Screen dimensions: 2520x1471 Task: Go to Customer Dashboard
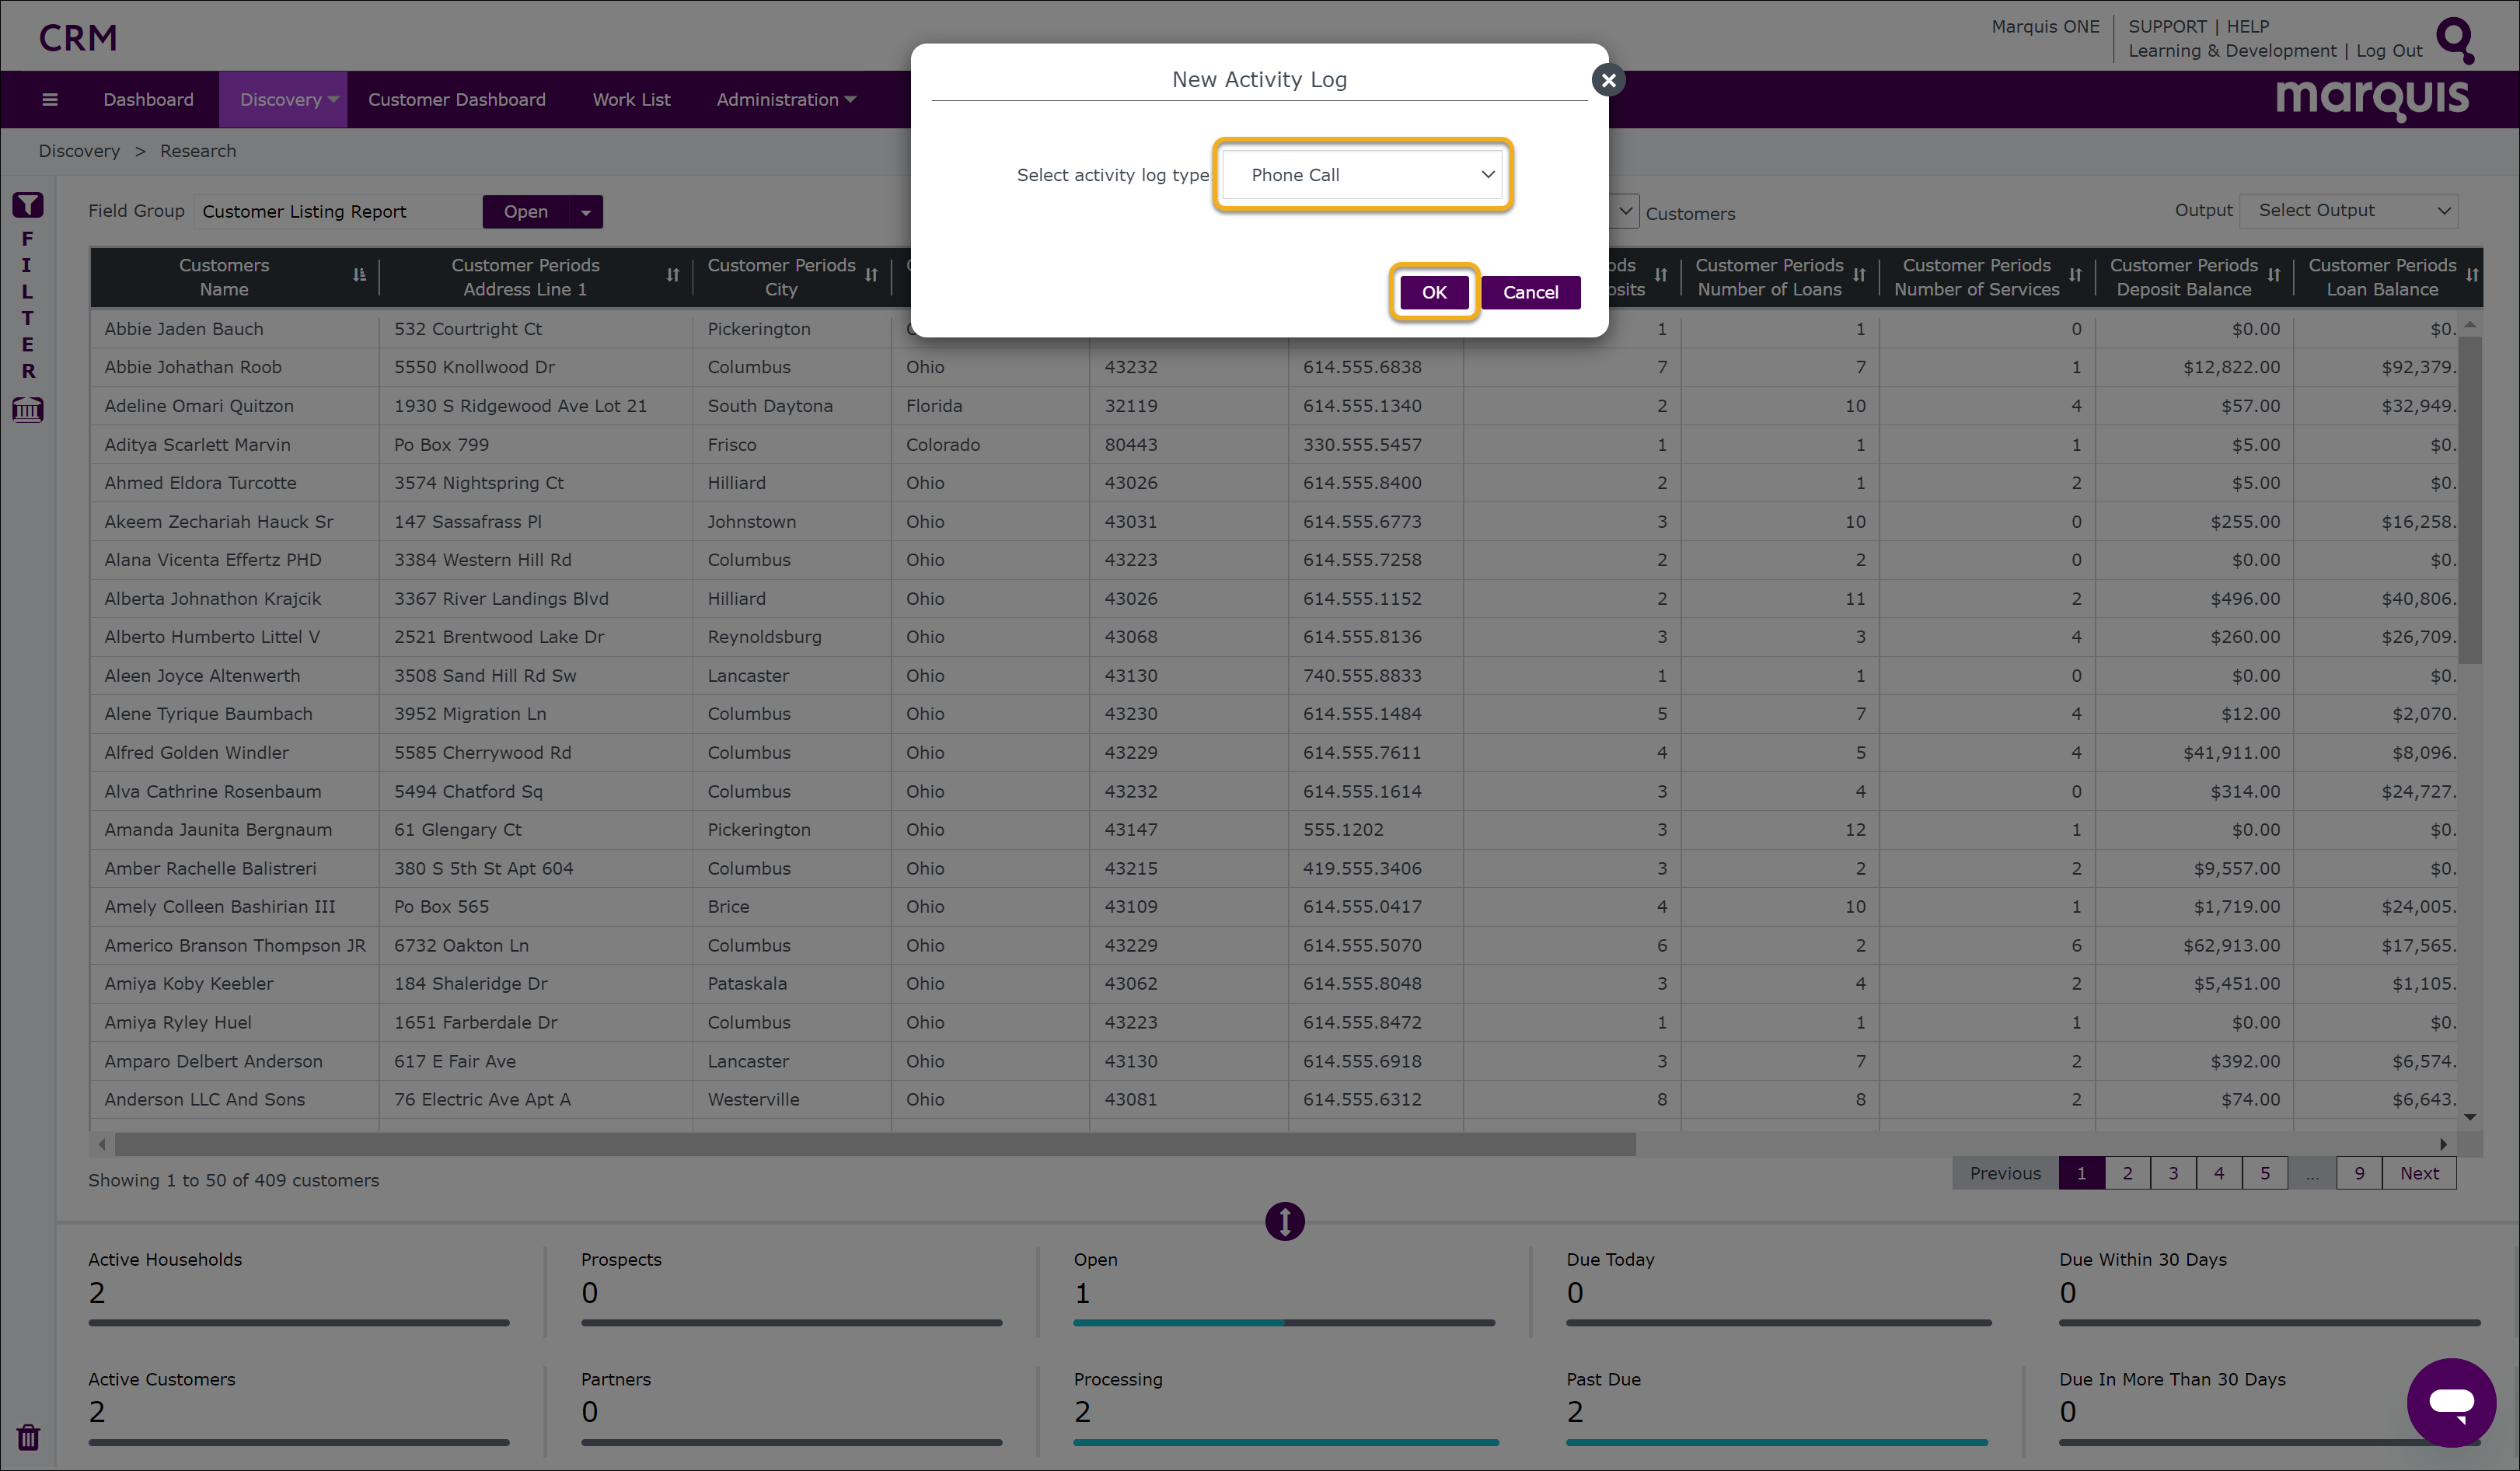point(456,99)
